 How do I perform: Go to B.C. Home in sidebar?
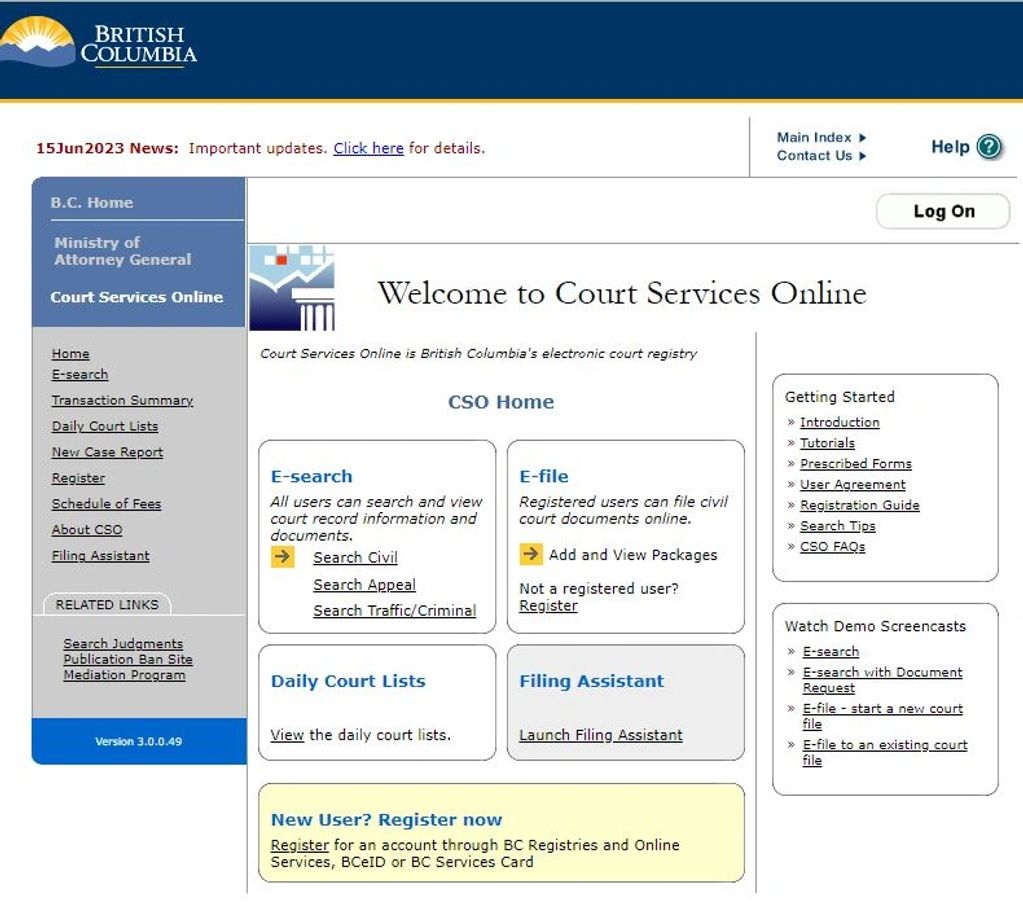(91, 203)
